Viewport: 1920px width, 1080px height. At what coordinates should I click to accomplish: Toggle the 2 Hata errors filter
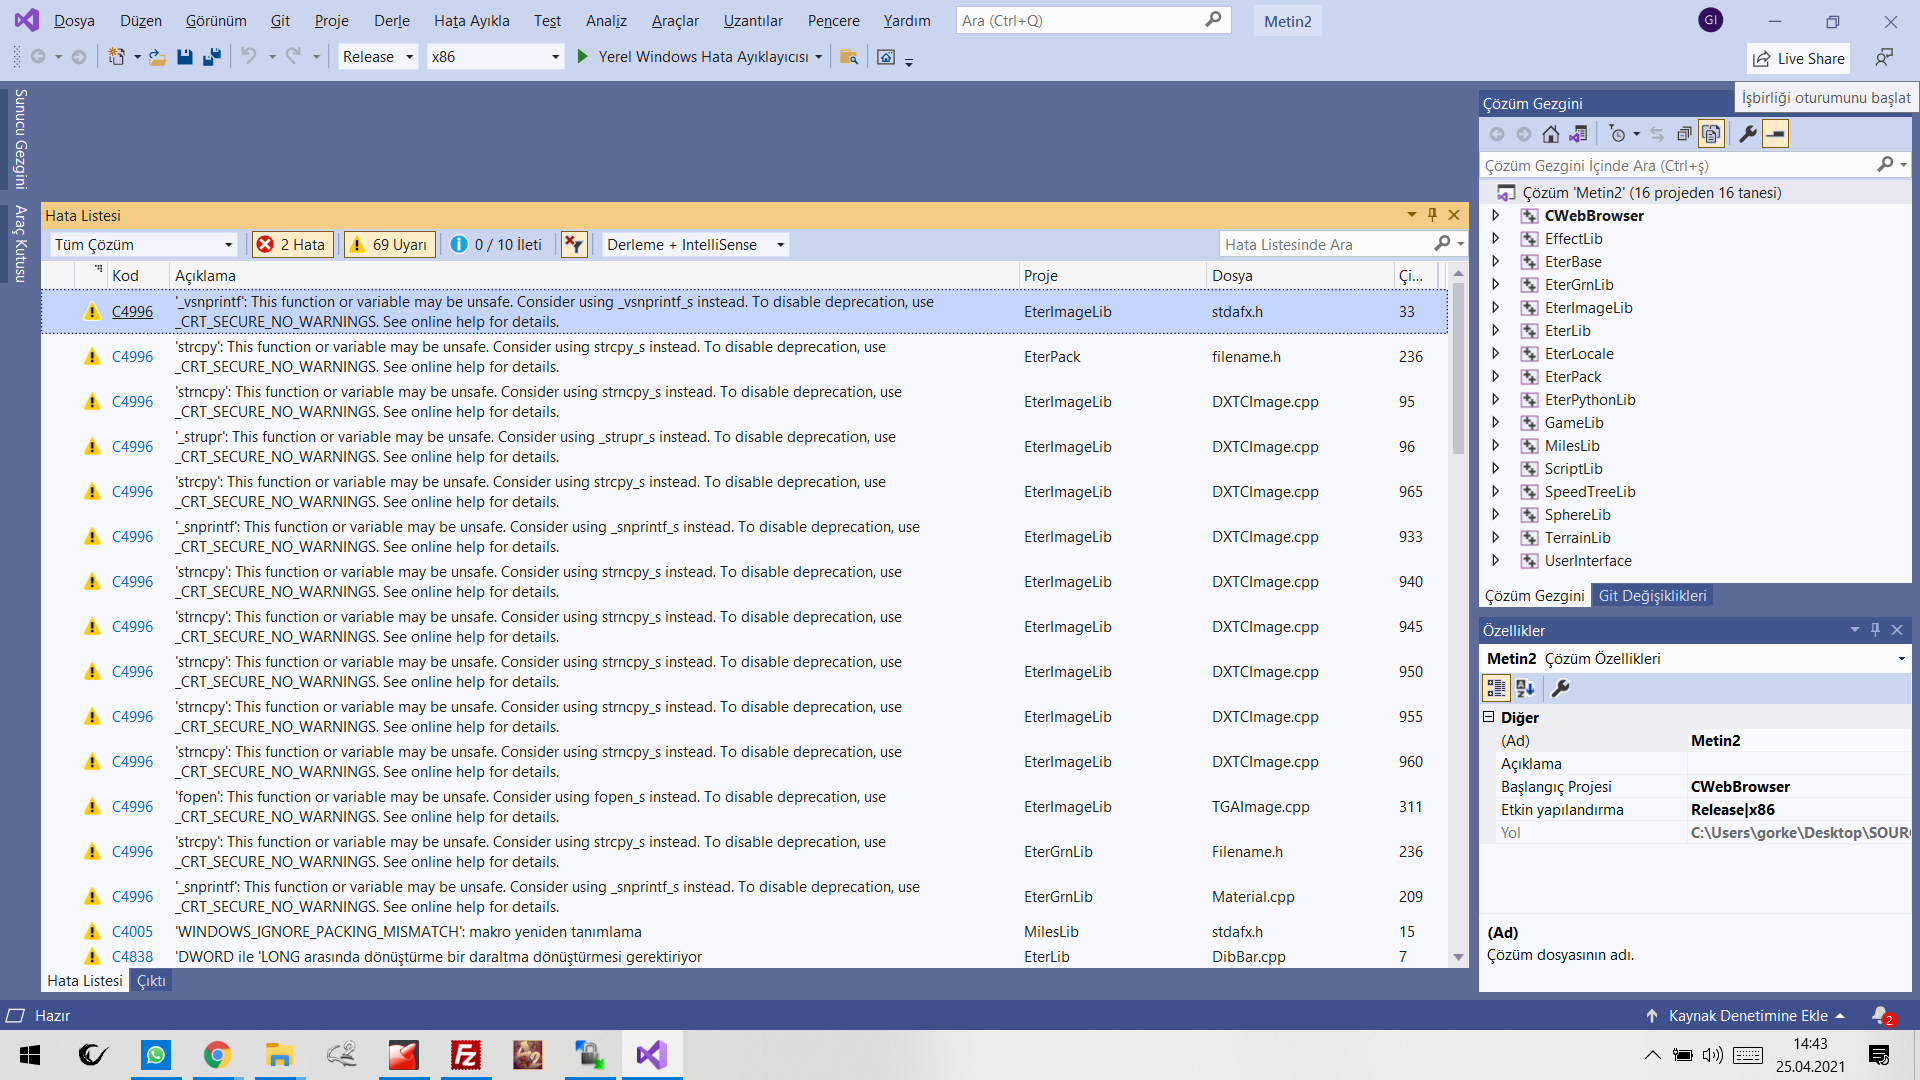pyautogui.click(x=292, y=245)
